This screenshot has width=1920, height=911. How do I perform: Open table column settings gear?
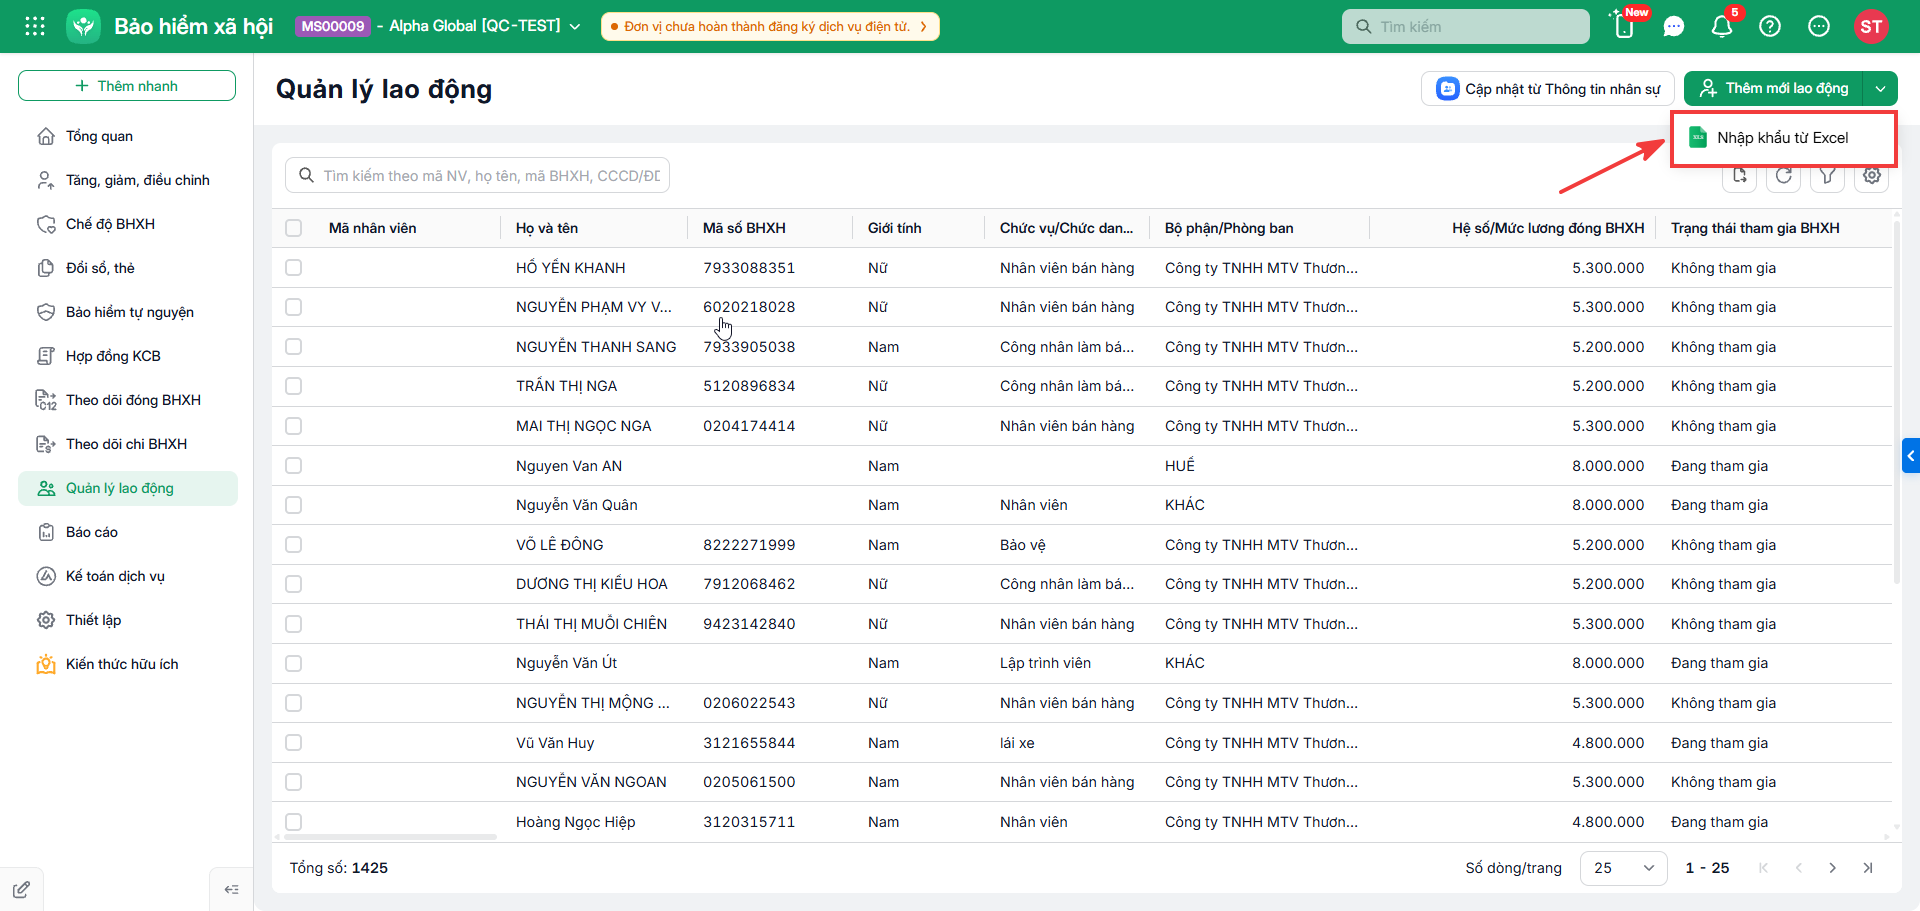tap(1872, 176)
